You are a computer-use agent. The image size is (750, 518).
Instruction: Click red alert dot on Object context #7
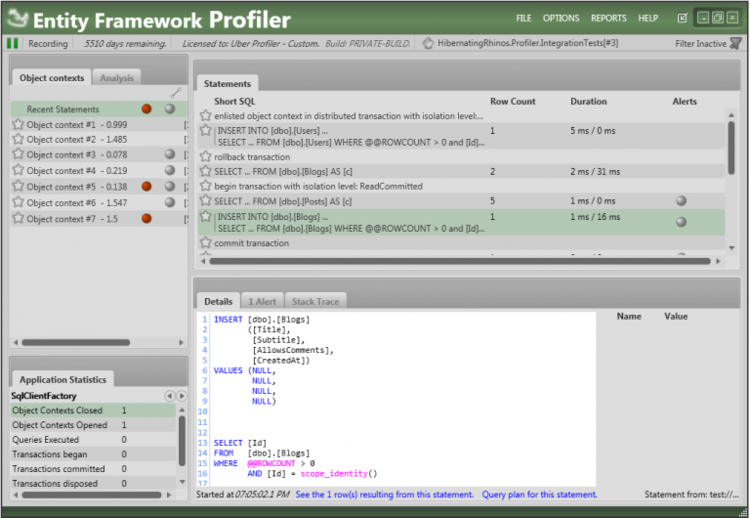click(x=147, y=219)
